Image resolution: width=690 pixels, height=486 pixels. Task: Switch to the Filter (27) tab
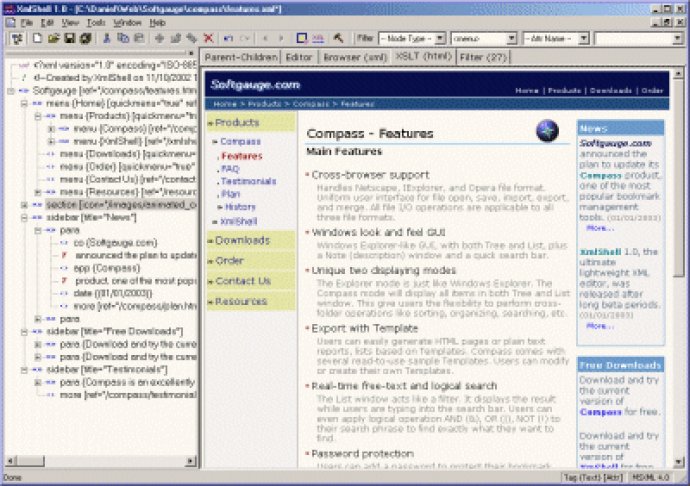tap(483, 57)
